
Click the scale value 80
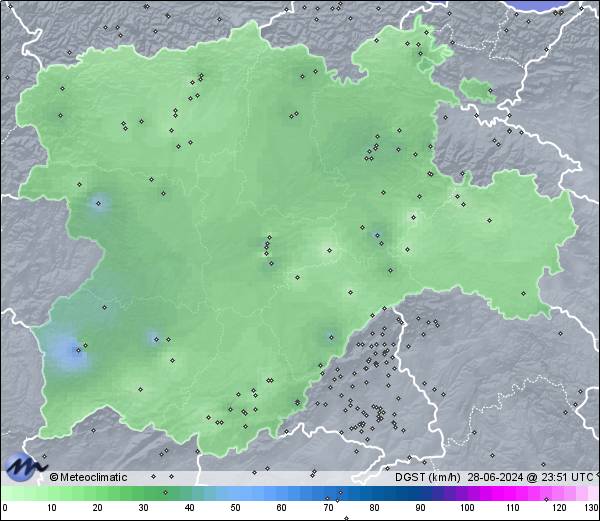coord(374,508)
